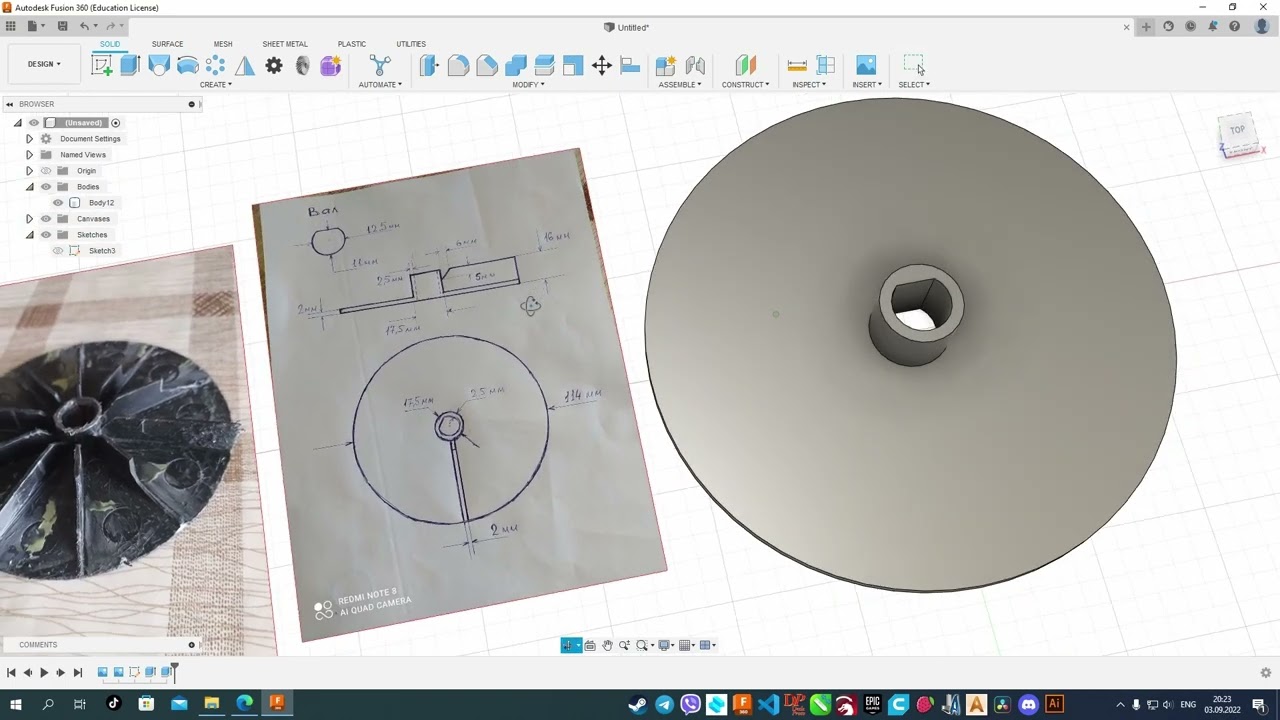The height and width of the screenshot is (720, 1280).
Task: Switch to the SHEET METAL tab
Action: (x=285, y=44)
